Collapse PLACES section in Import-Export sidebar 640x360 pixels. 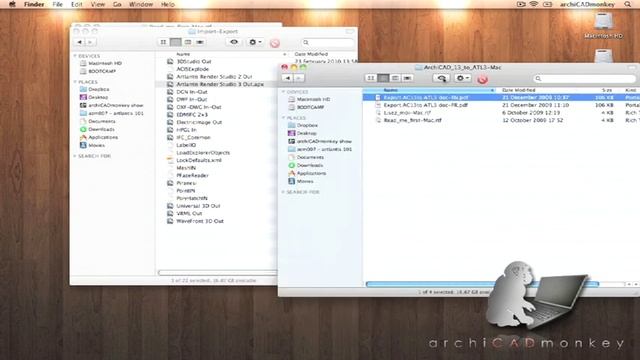[x=75, y=82]
